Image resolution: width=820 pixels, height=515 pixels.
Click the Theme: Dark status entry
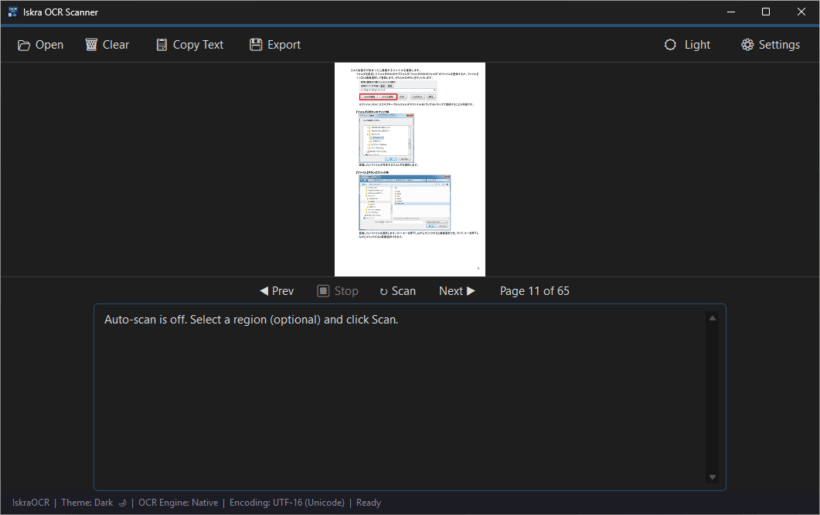[87, 502]
